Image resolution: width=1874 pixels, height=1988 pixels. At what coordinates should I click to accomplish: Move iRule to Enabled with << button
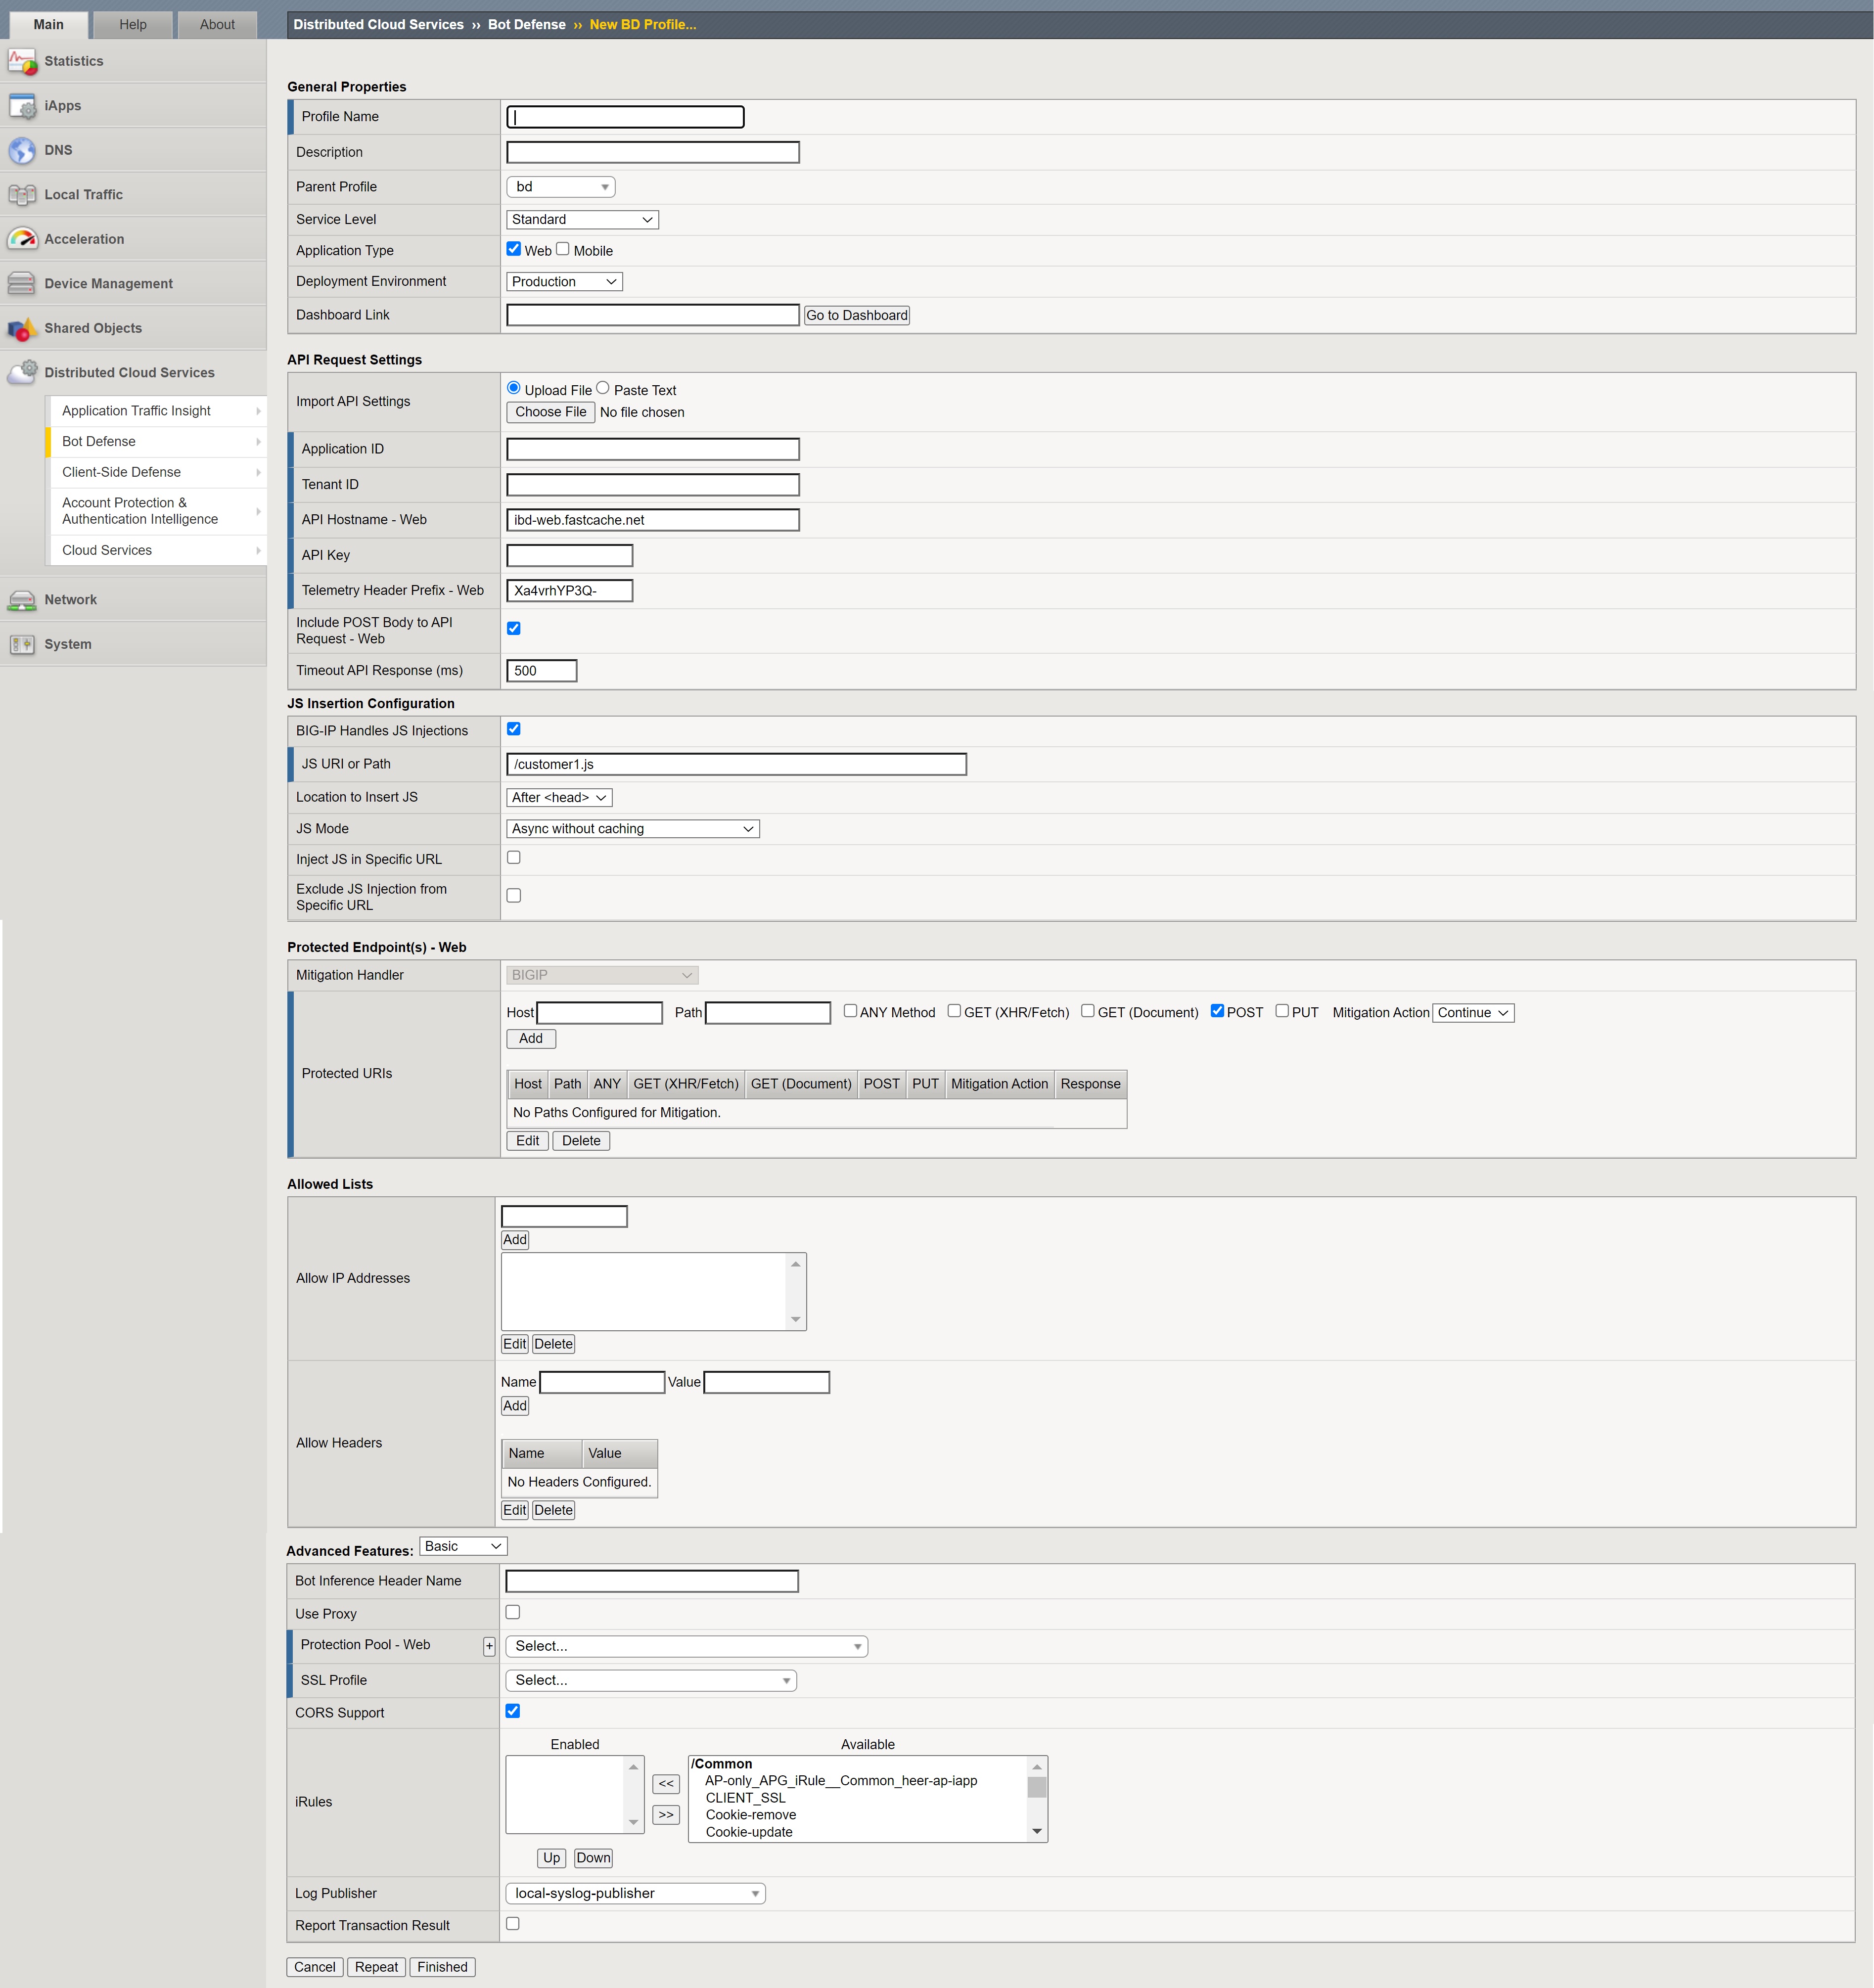pos(666,1784)
